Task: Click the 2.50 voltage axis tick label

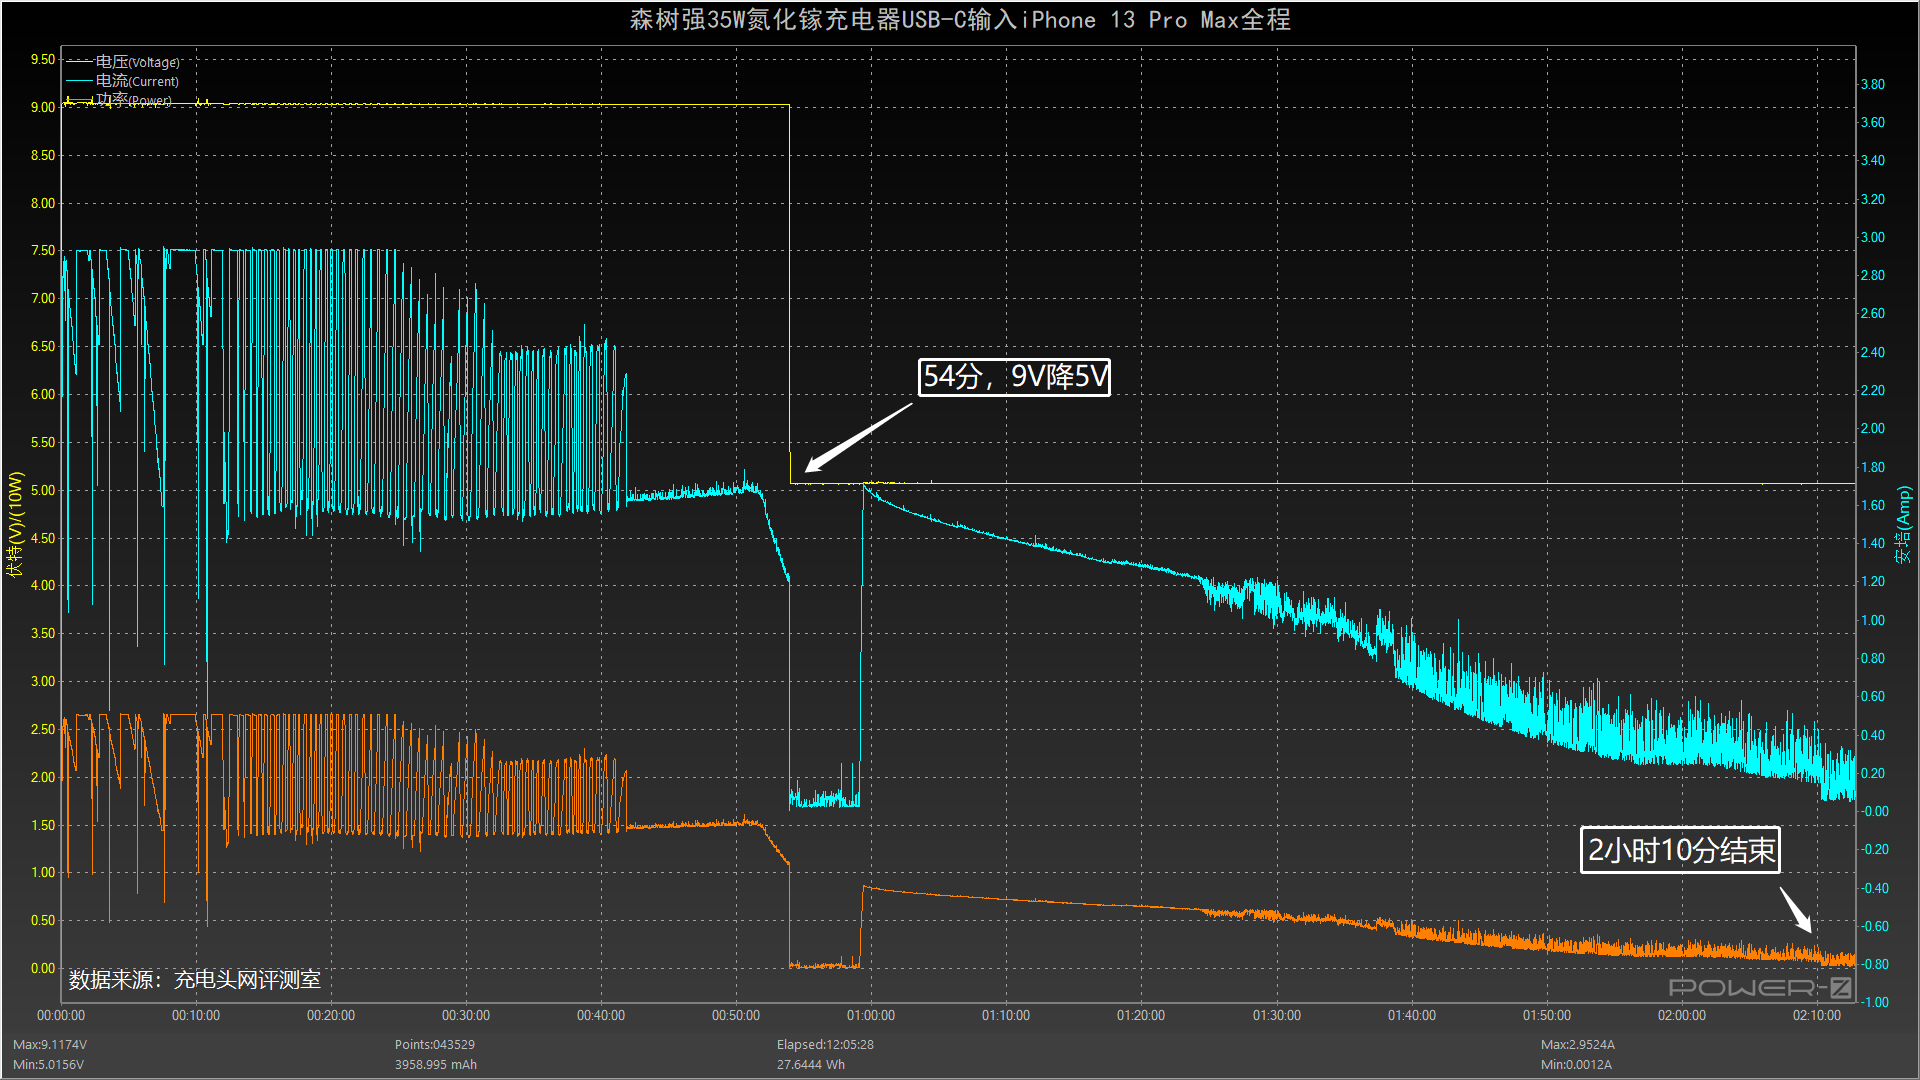Action: [43, 729]
